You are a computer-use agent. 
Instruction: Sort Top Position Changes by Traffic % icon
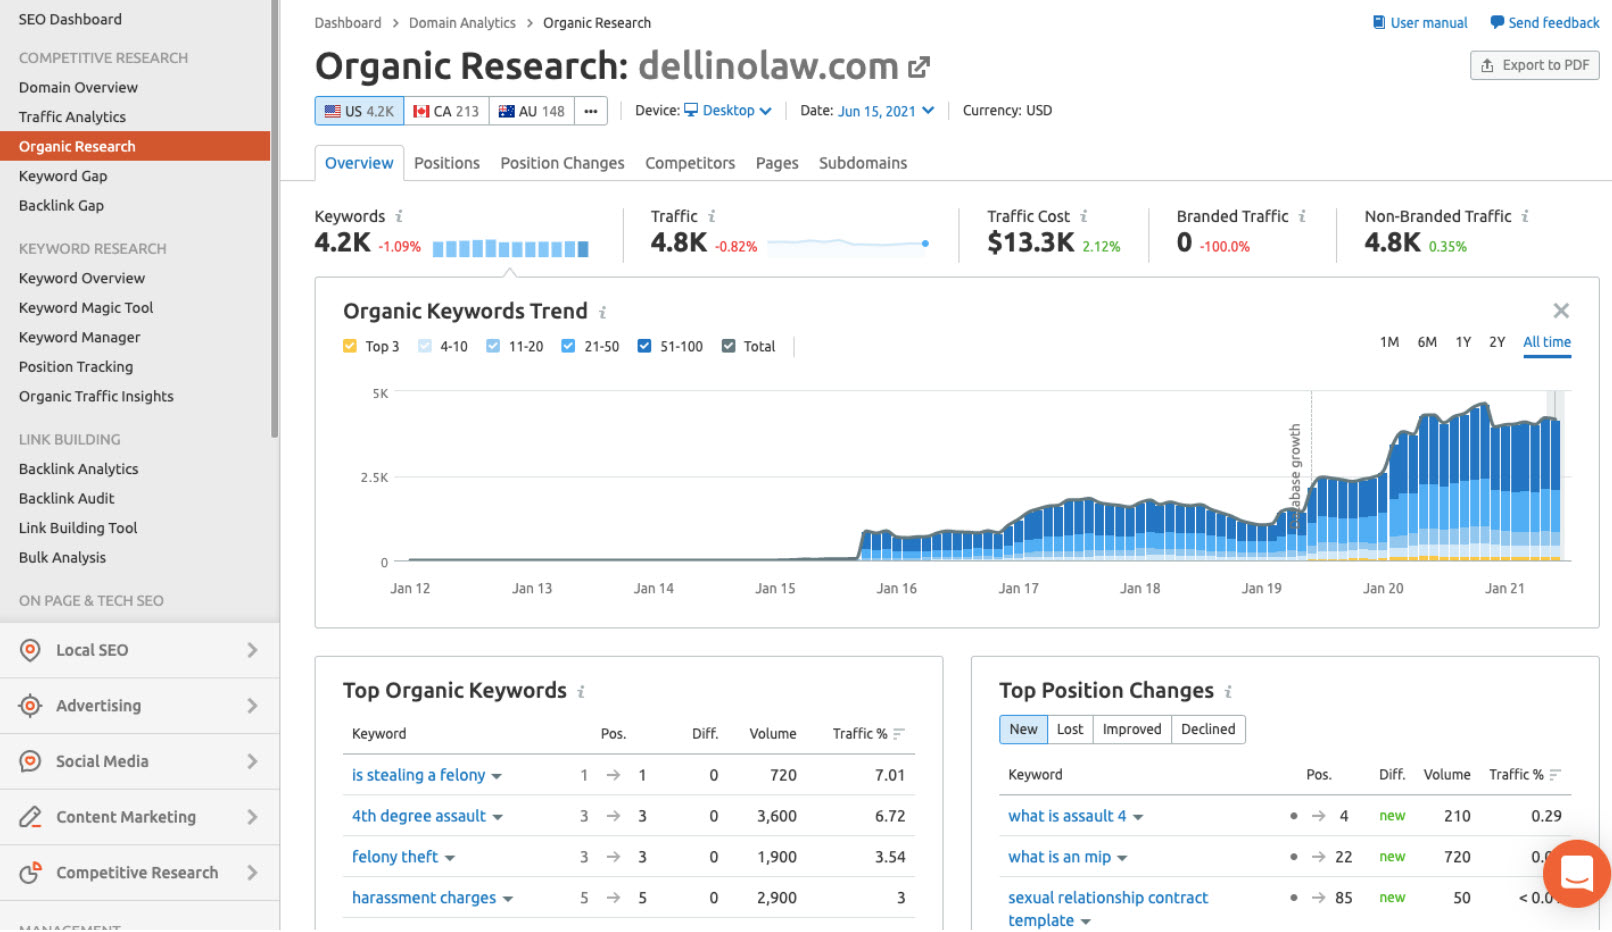coord(1555,775)
